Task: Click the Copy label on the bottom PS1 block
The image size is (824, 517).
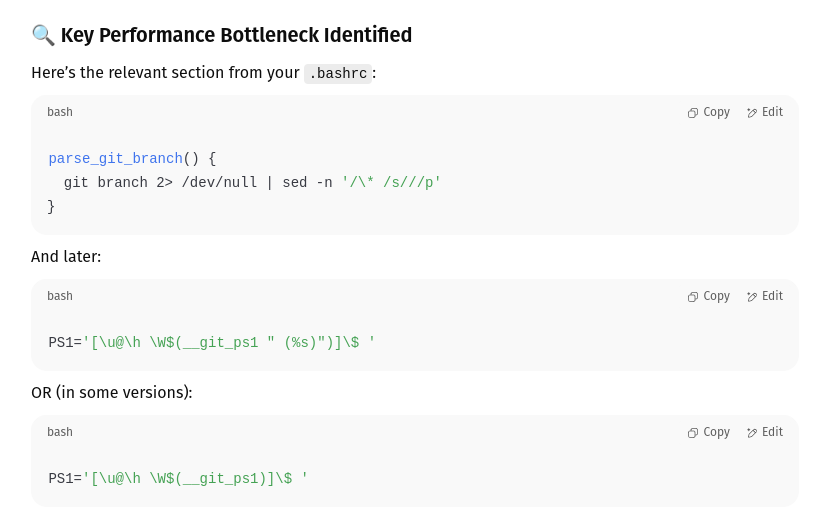Action: pos(716,432)
